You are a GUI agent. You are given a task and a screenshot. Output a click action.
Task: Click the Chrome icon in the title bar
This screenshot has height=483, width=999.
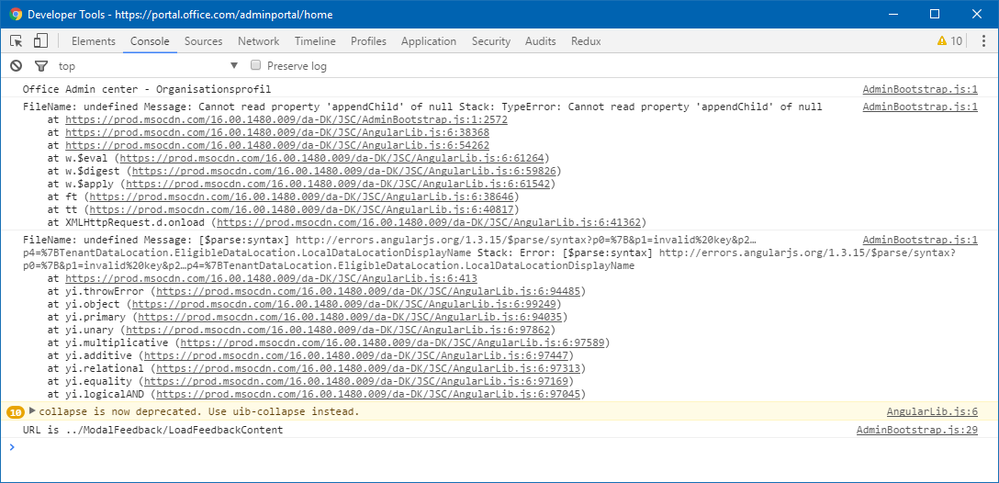point(15,14)
